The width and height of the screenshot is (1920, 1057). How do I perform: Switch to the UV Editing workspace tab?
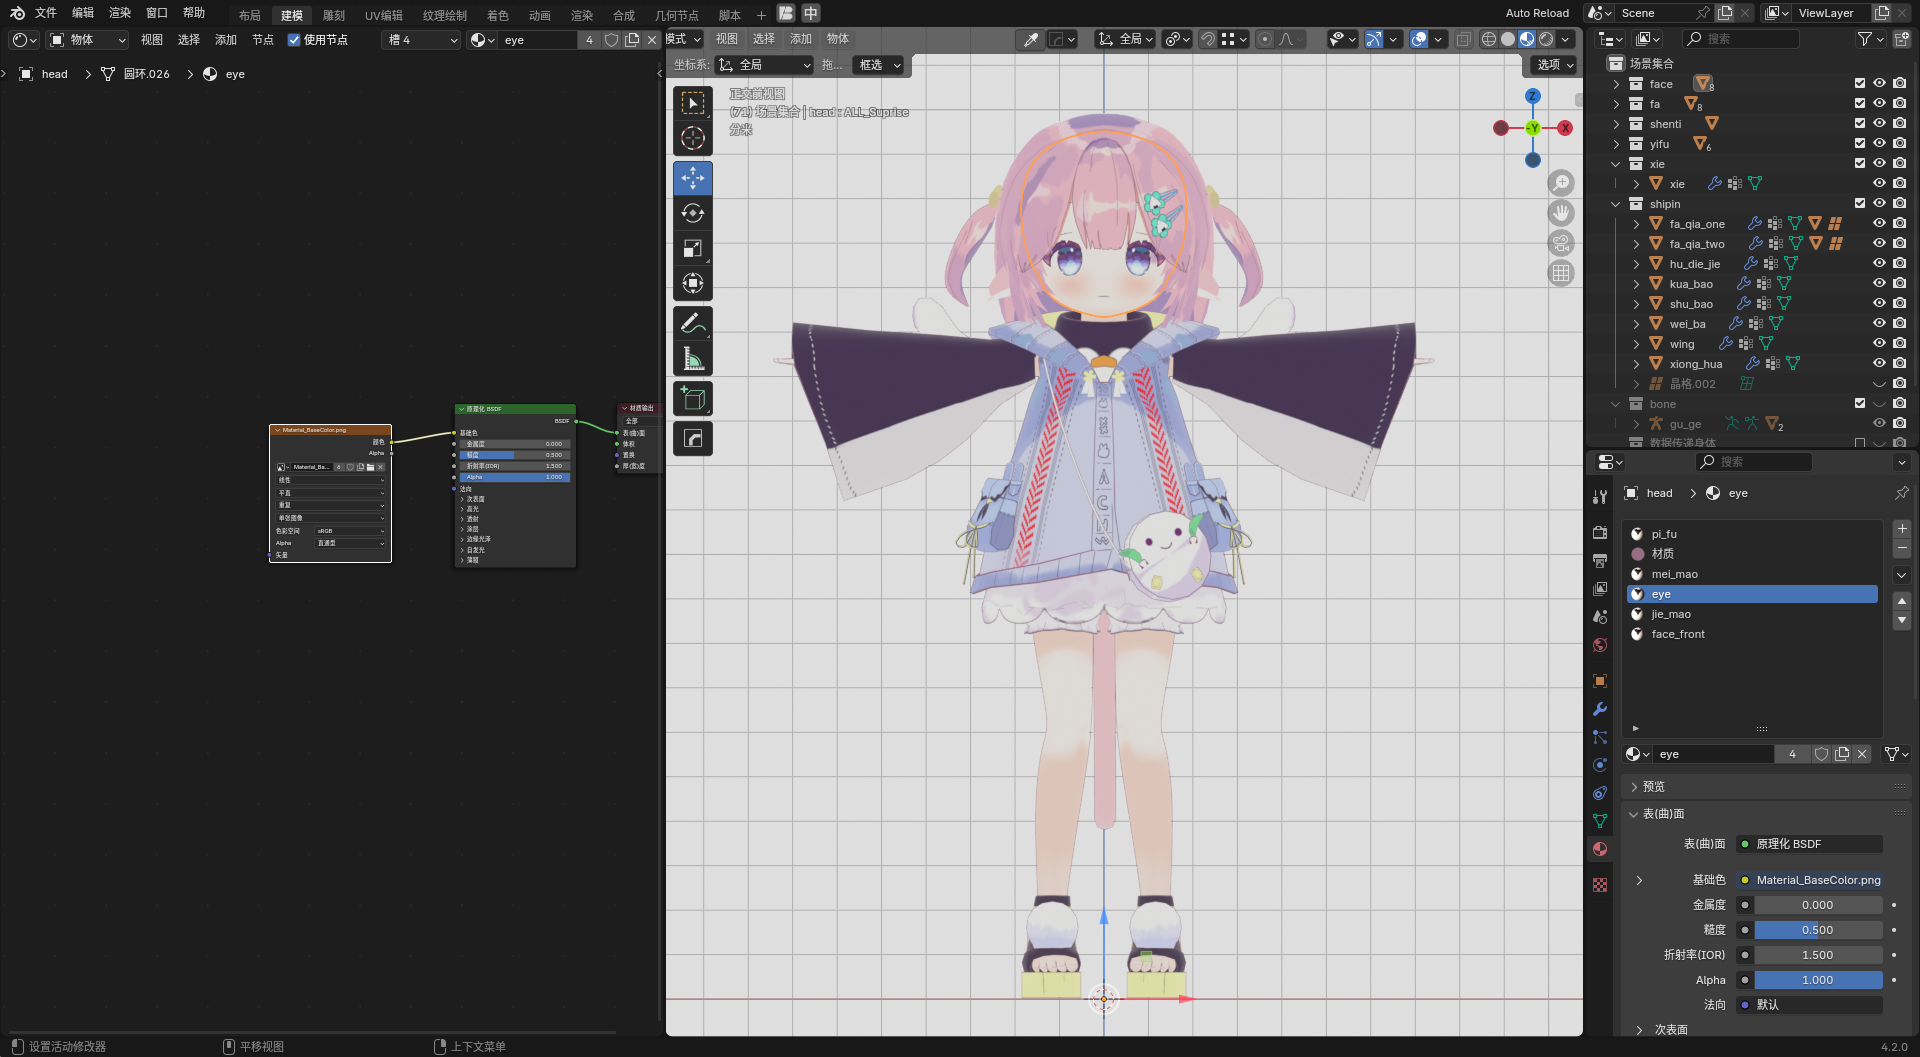point(383,15)
